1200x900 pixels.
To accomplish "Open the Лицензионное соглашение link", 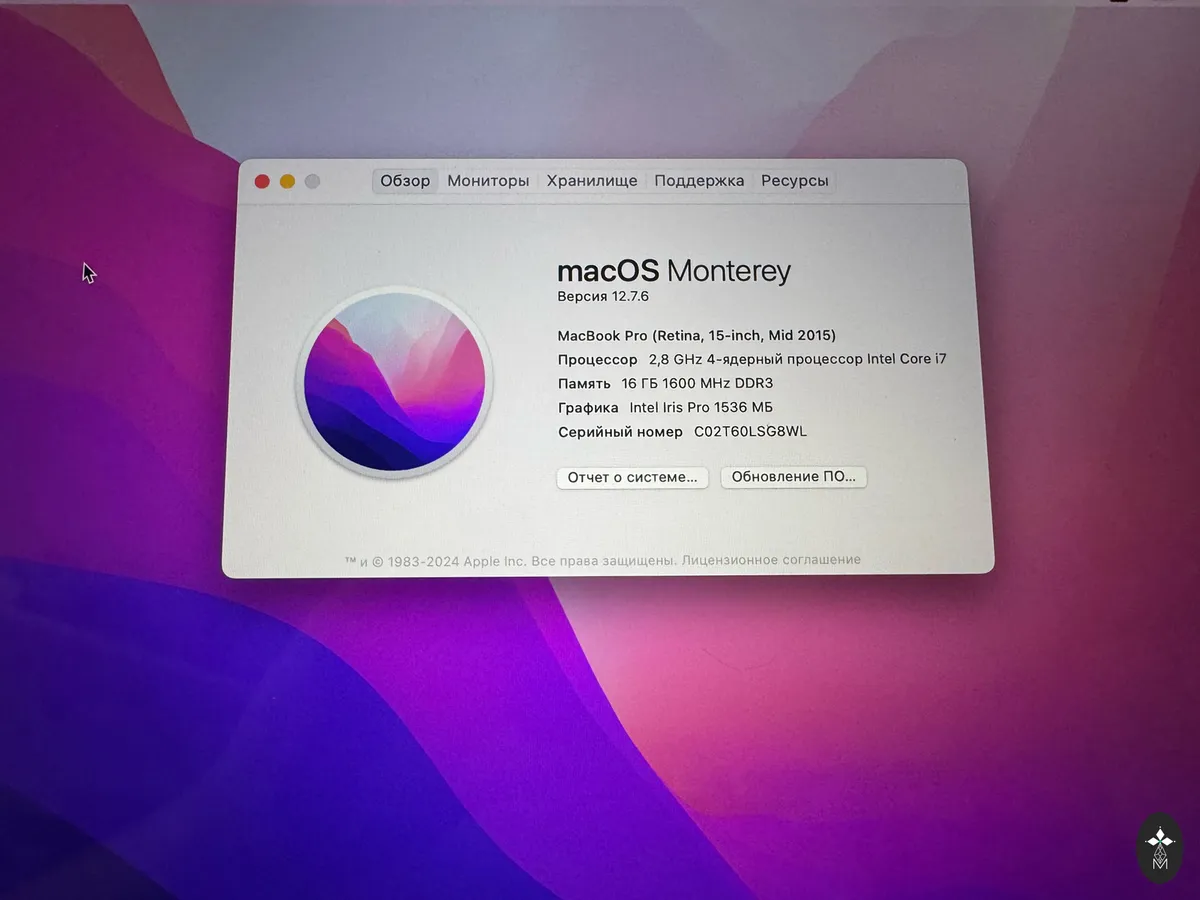I will click(x=771, y=560).
